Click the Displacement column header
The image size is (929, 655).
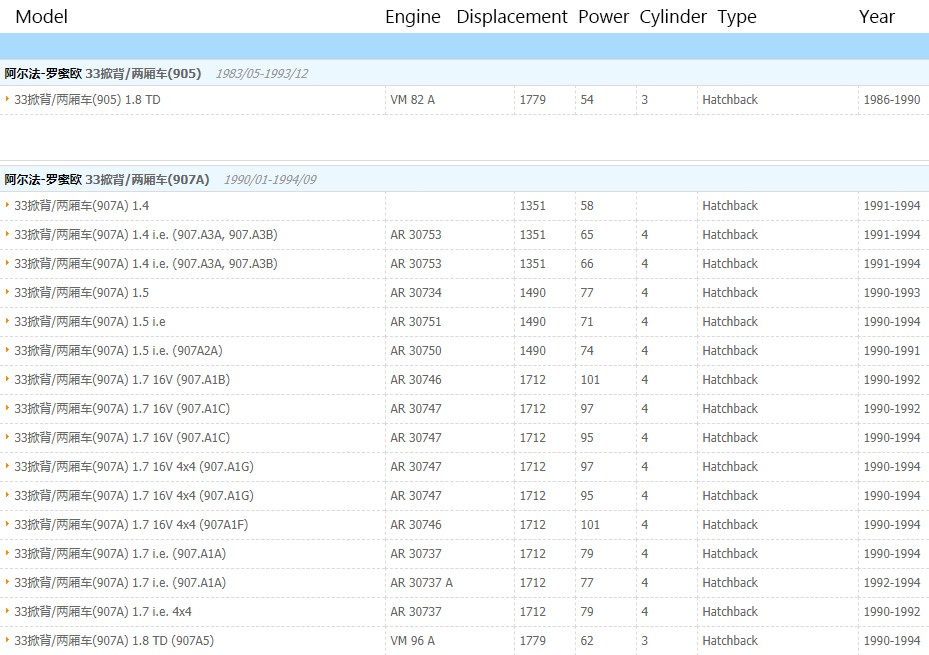(511, 17)
